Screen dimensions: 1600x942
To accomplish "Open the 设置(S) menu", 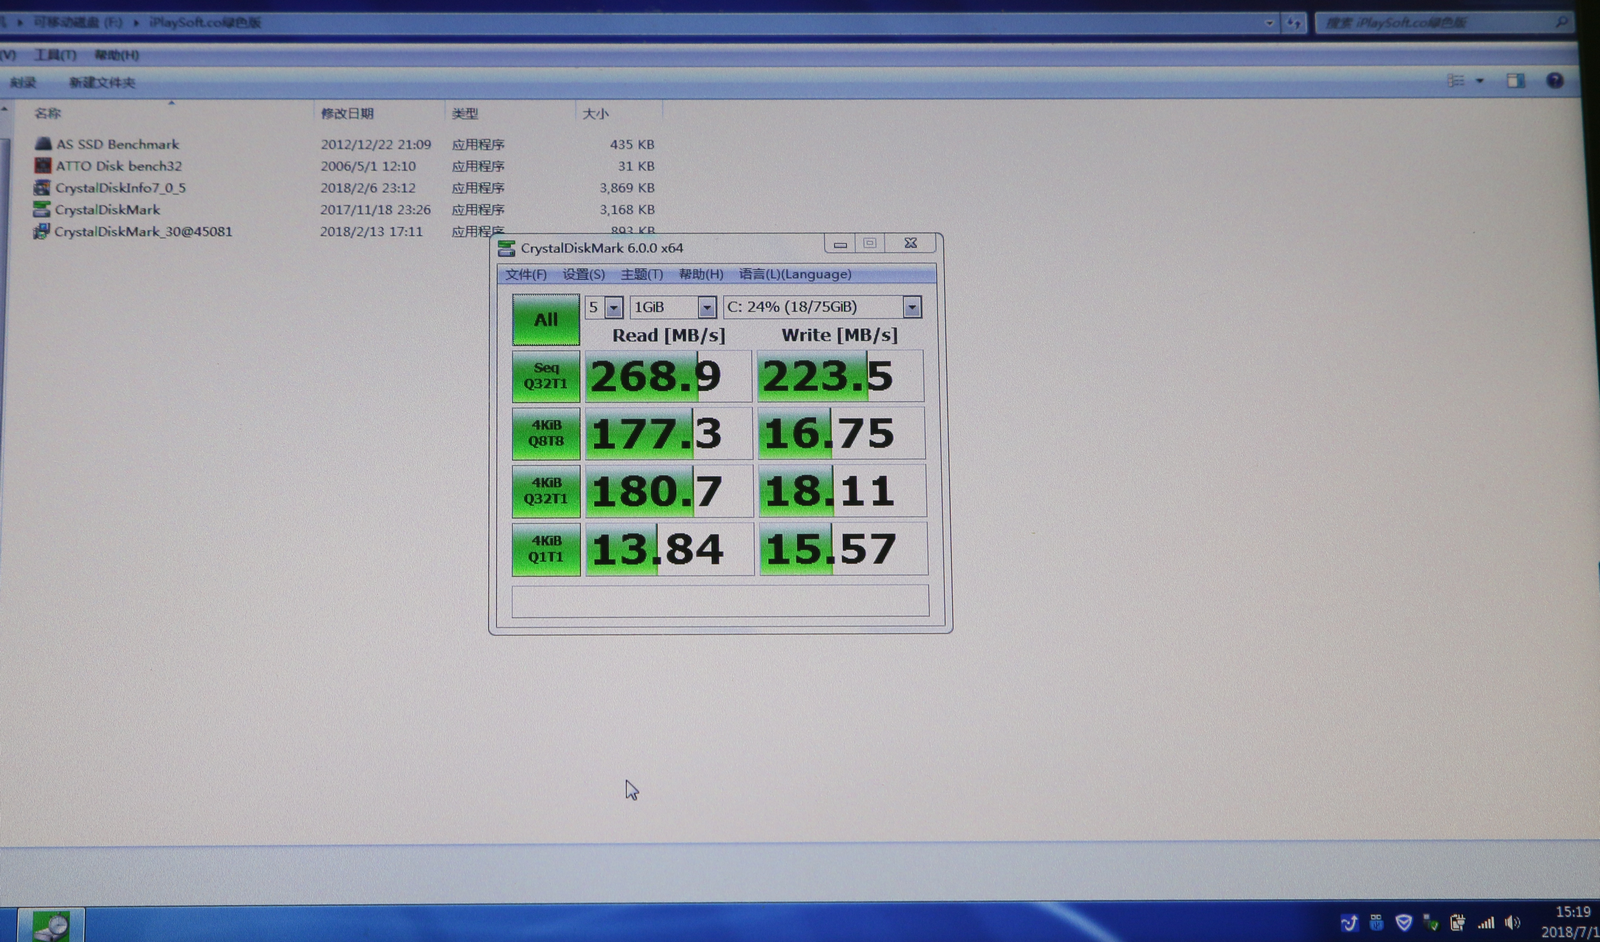I will click(584, 275).
